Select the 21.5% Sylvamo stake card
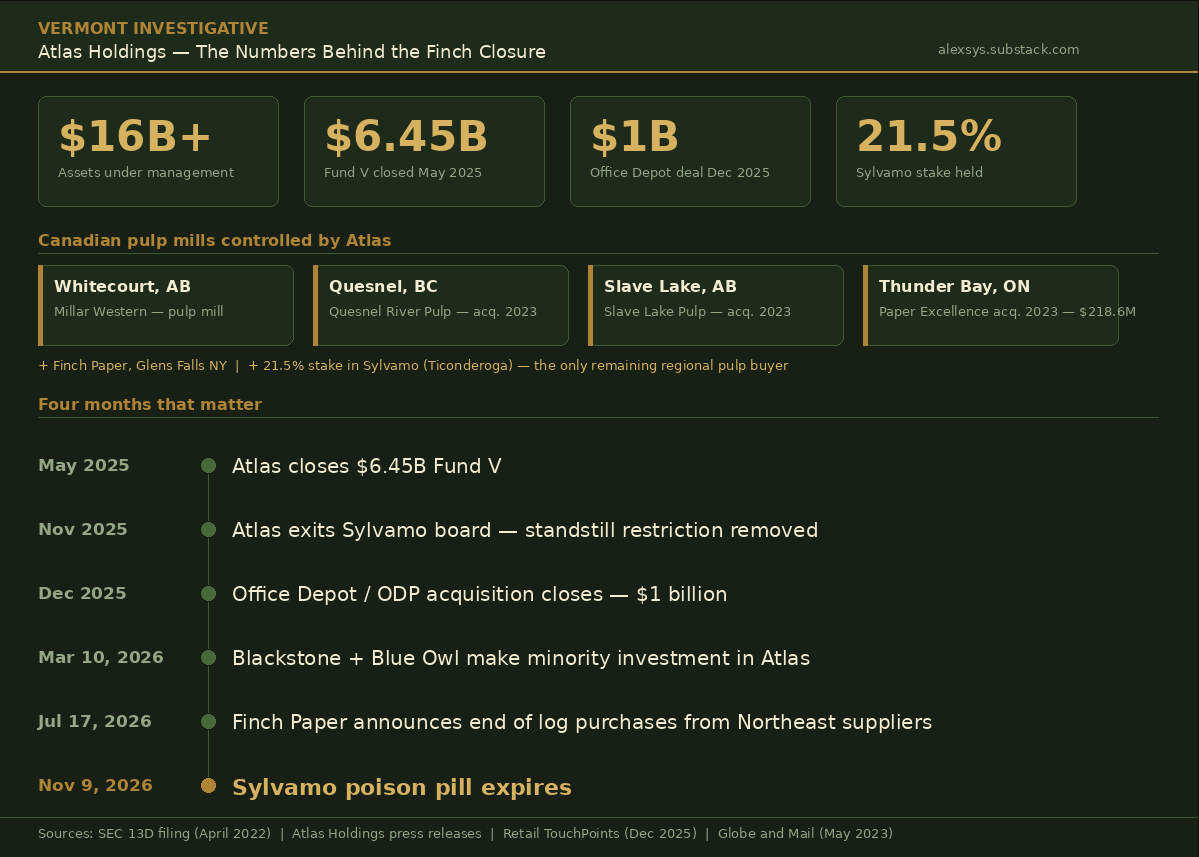The width and height of the screenshot is (1199, 857). (957, 151)
